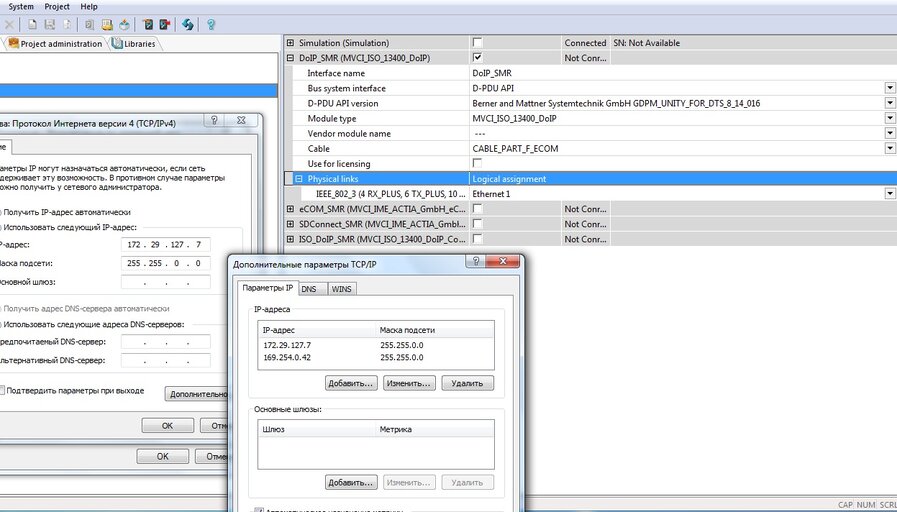Click the IP address field 172.29.127.7
This screenshot has width=897, height=512.
pyautogui.click(x=166, y=244)
